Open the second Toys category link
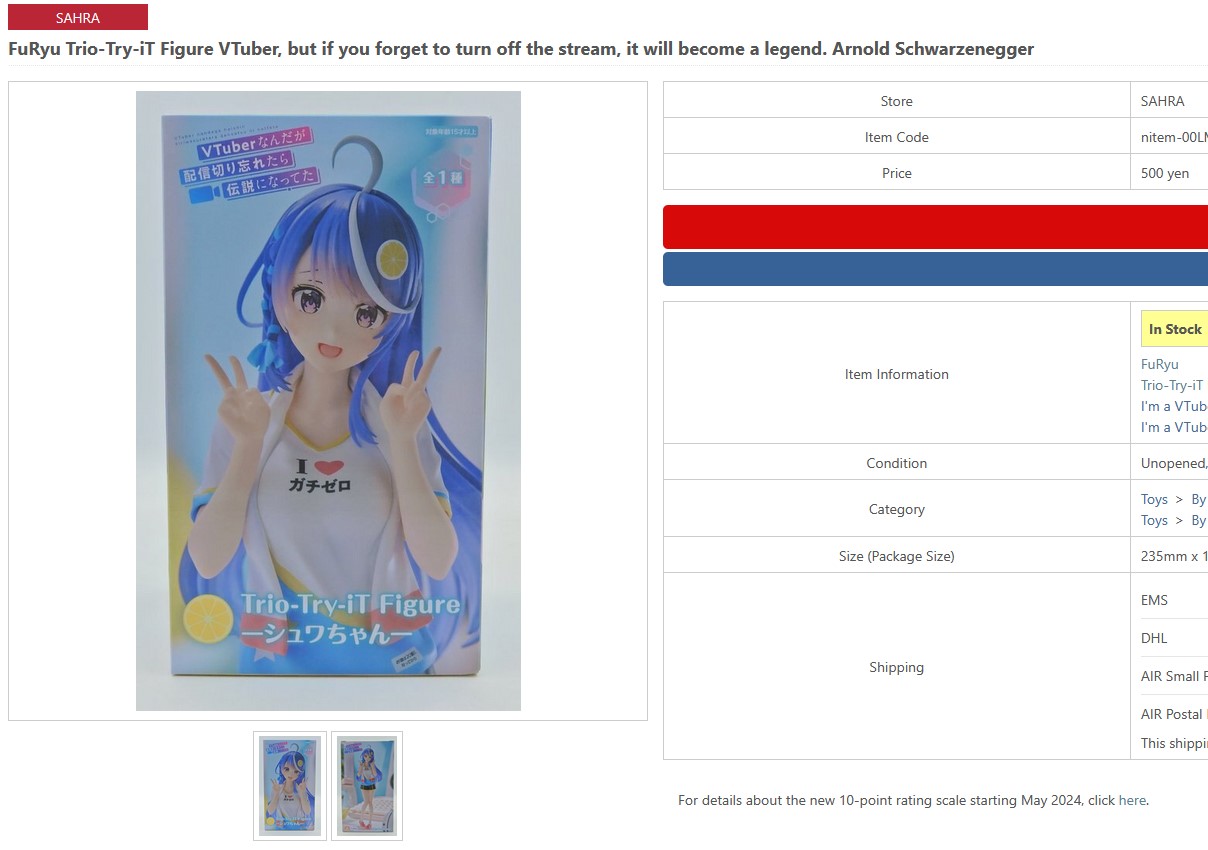The width and height of the screenshot is (1208, 850). point(1154,520)
